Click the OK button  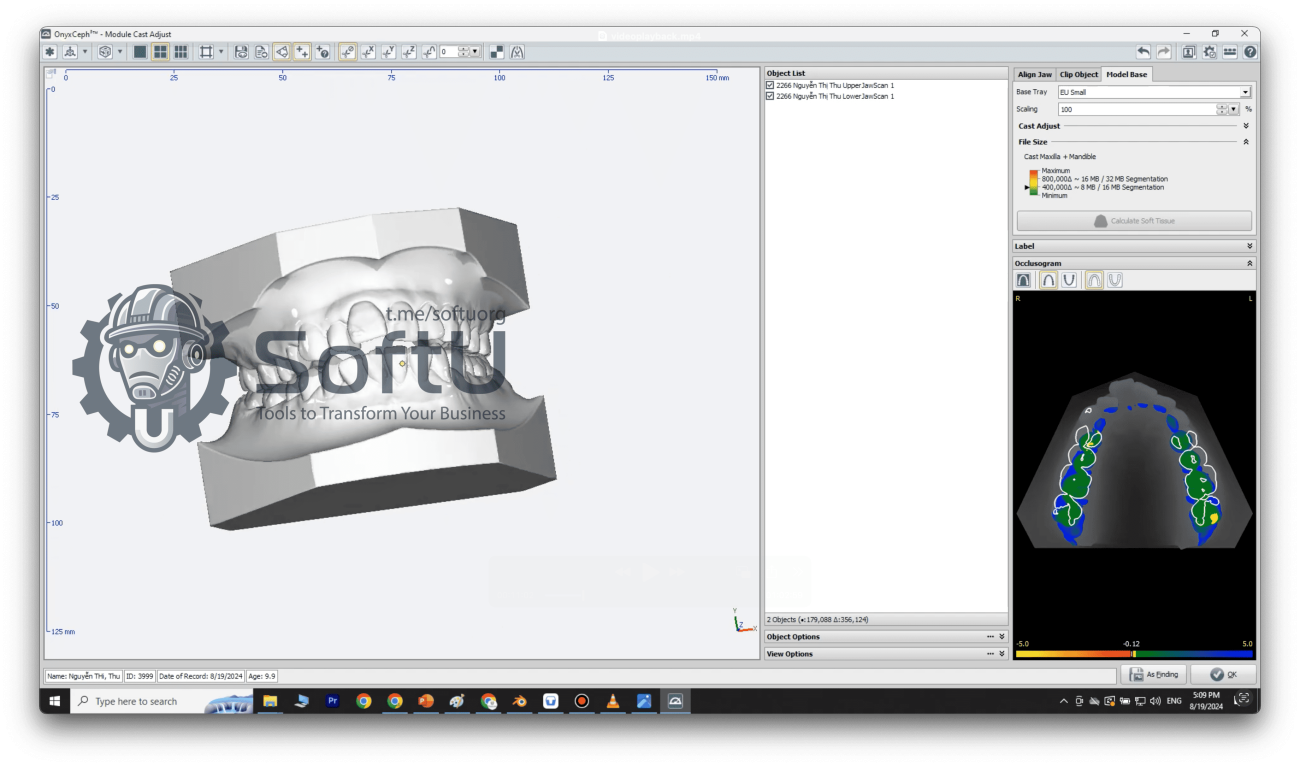(1223, 675)
